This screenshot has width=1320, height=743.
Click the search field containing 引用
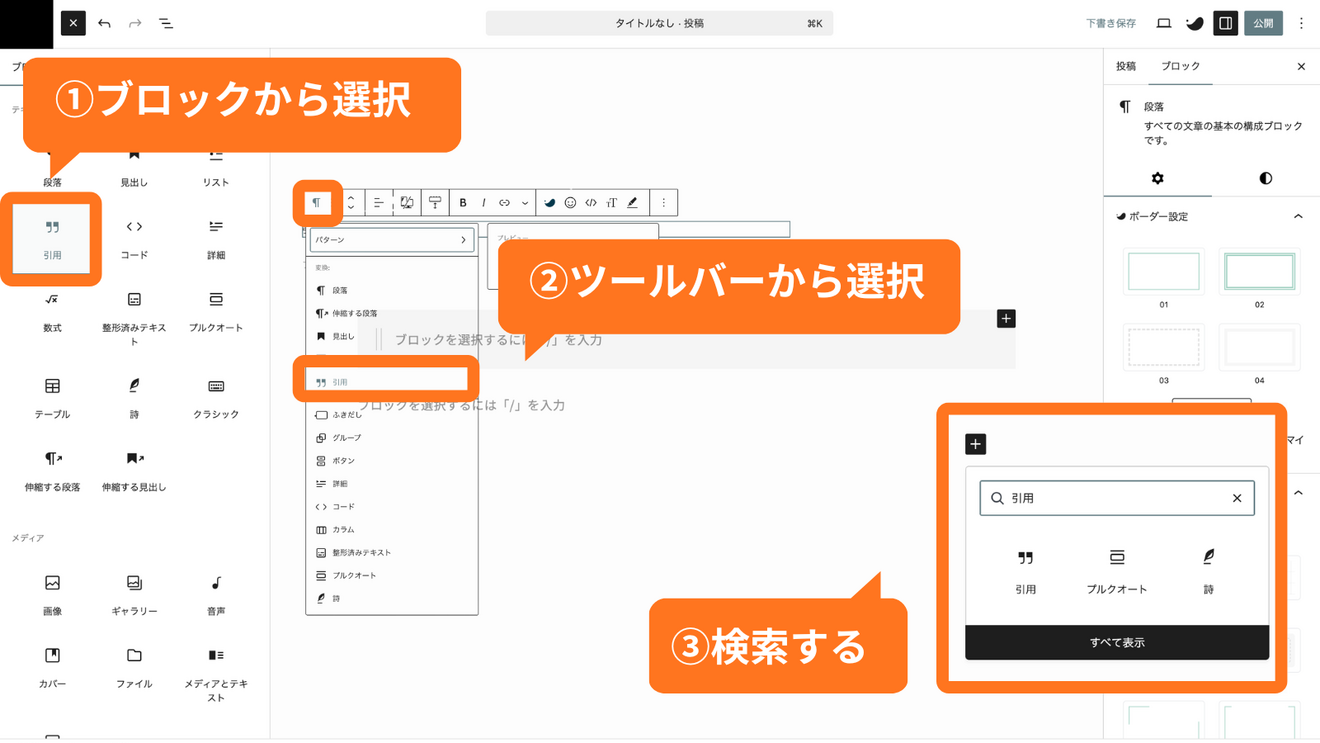click(1116, 498)
